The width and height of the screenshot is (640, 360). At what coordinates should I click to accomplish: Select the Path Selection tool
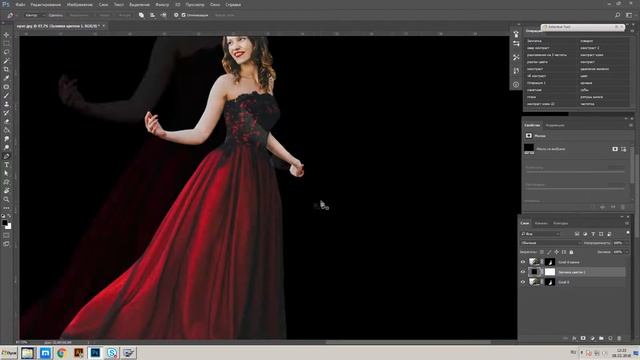pos(6,173)
